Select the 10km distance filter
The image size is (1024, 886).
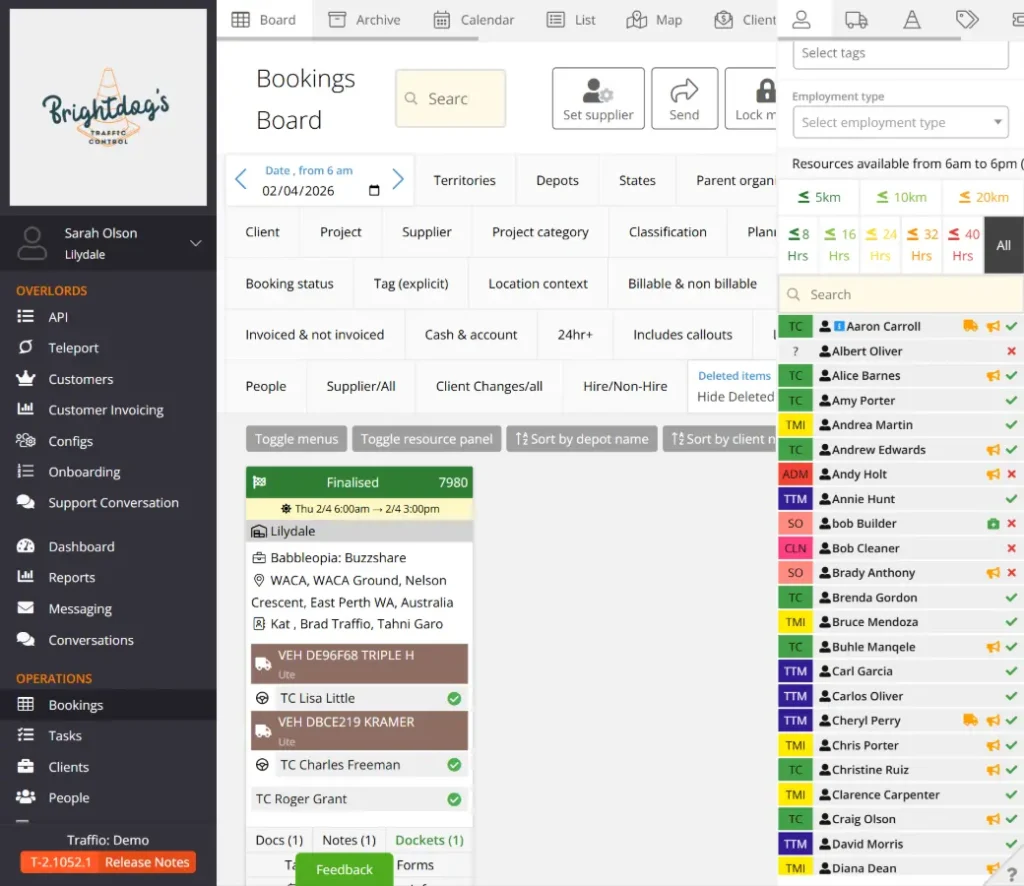tap(899, 197)
